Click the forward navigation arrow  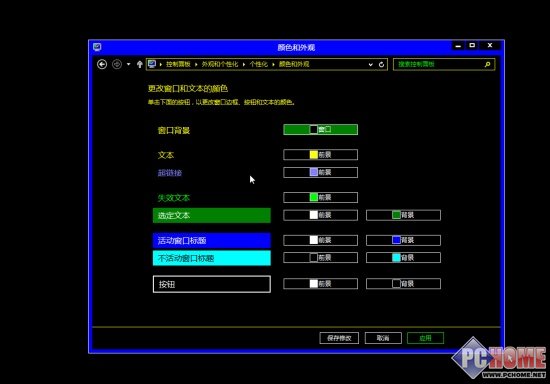click(117, 64)
